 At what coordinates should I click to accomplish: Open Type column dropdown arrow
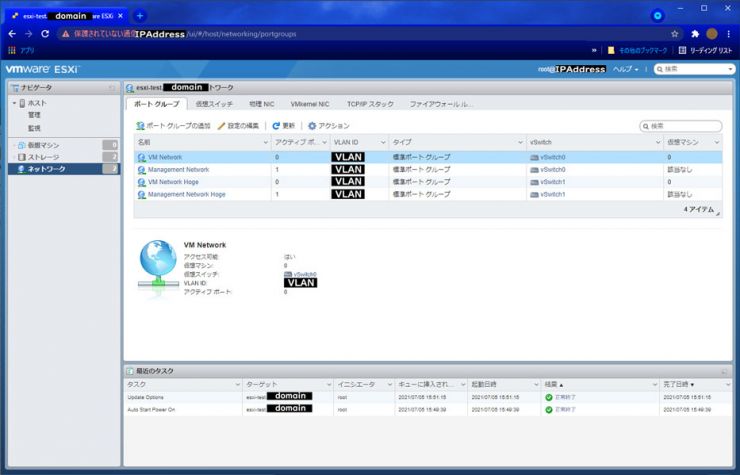coord(520,142)
